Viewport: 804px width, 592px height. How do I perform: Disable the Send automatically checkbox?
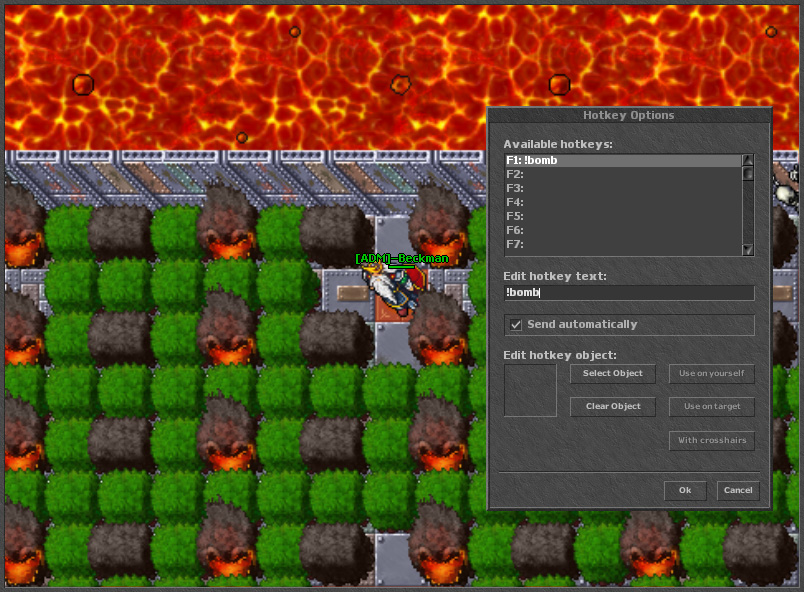[x=516, y=324]
